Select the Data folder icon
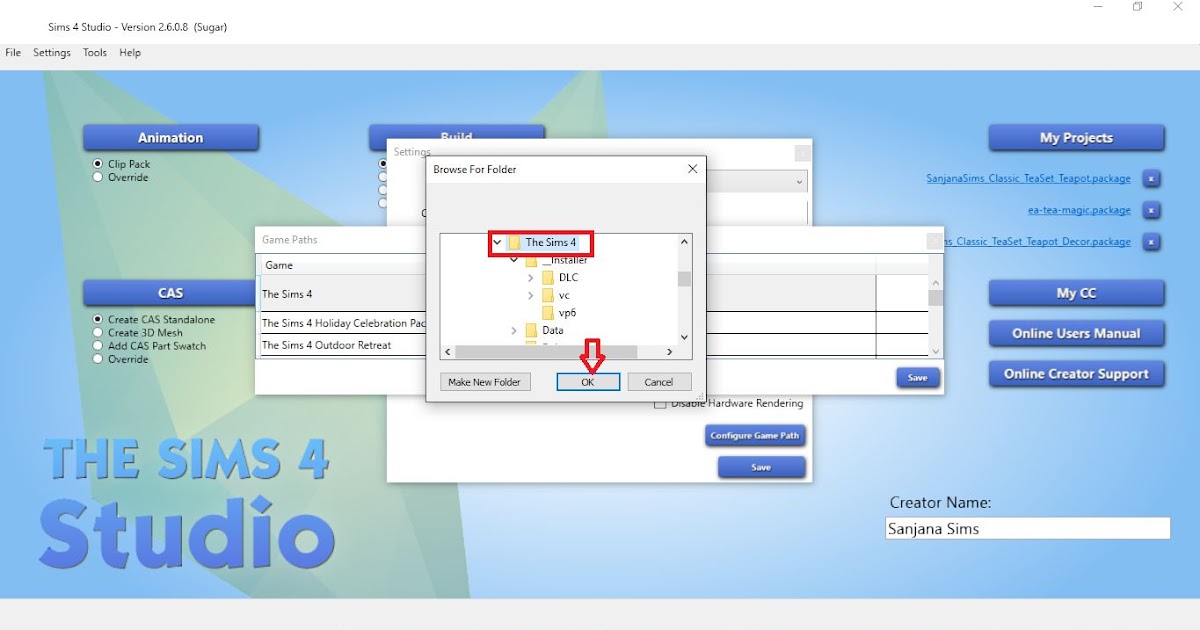1200x630 pixels. point(531,330)
